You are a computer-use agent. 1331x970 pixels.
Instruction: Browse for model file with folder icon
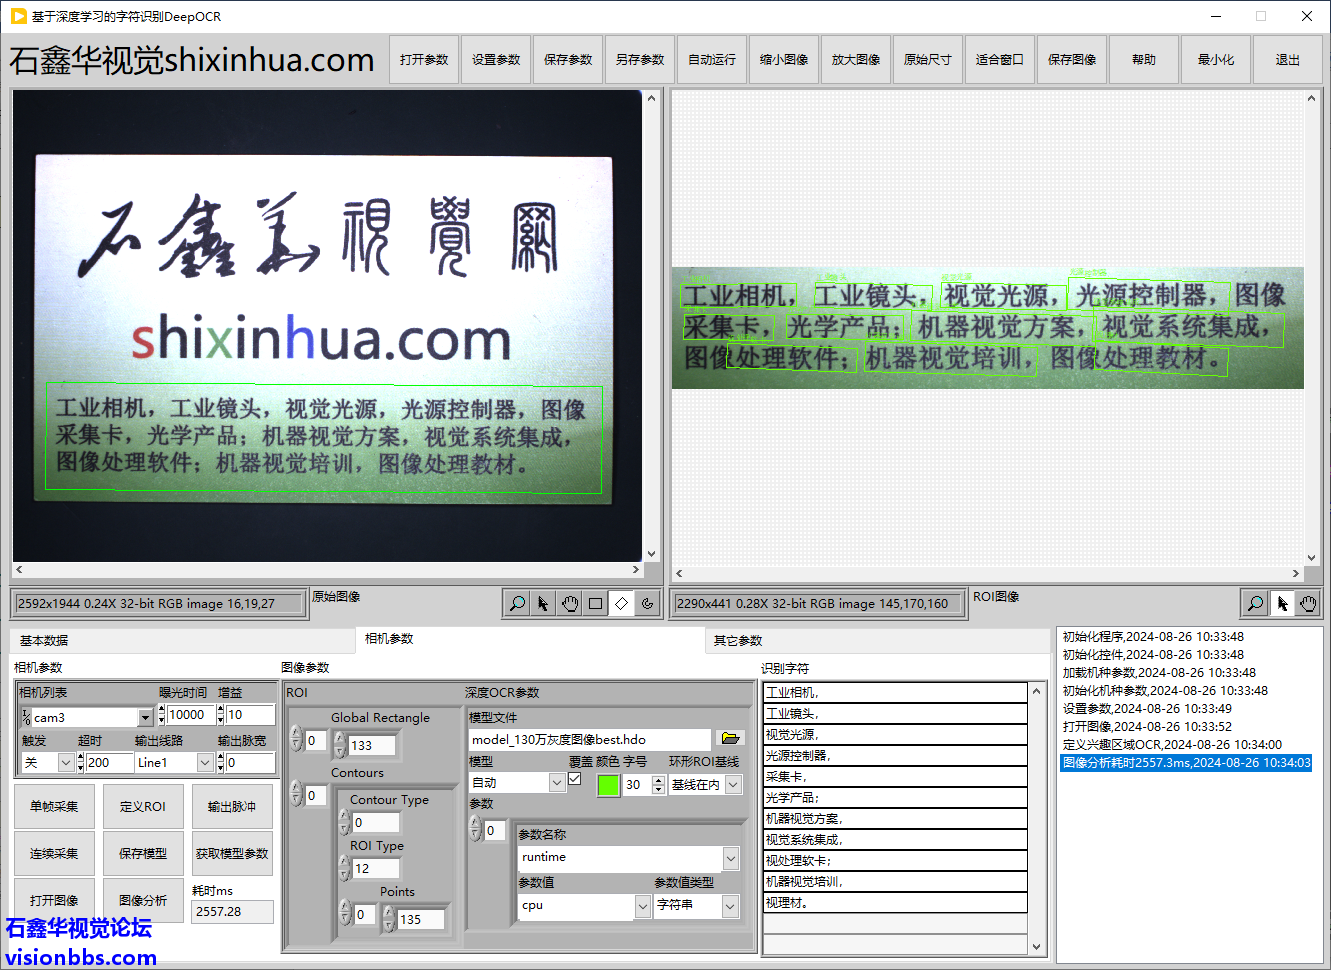pos(730,739)
